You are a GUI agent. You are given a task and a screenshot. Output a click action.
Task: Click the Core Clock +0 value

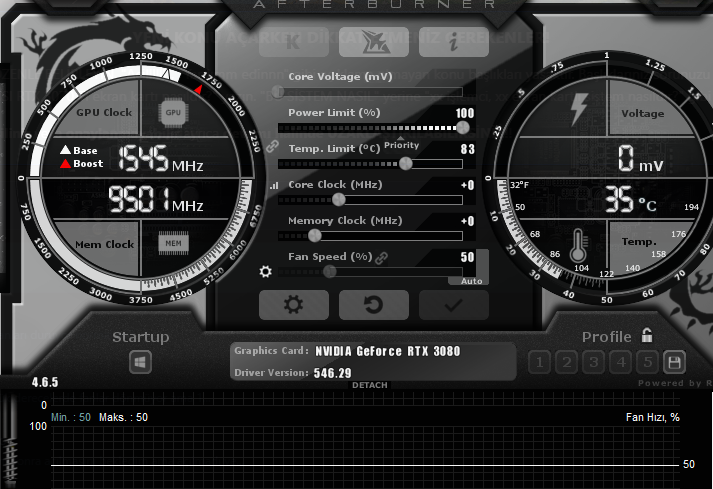point(467,185)
